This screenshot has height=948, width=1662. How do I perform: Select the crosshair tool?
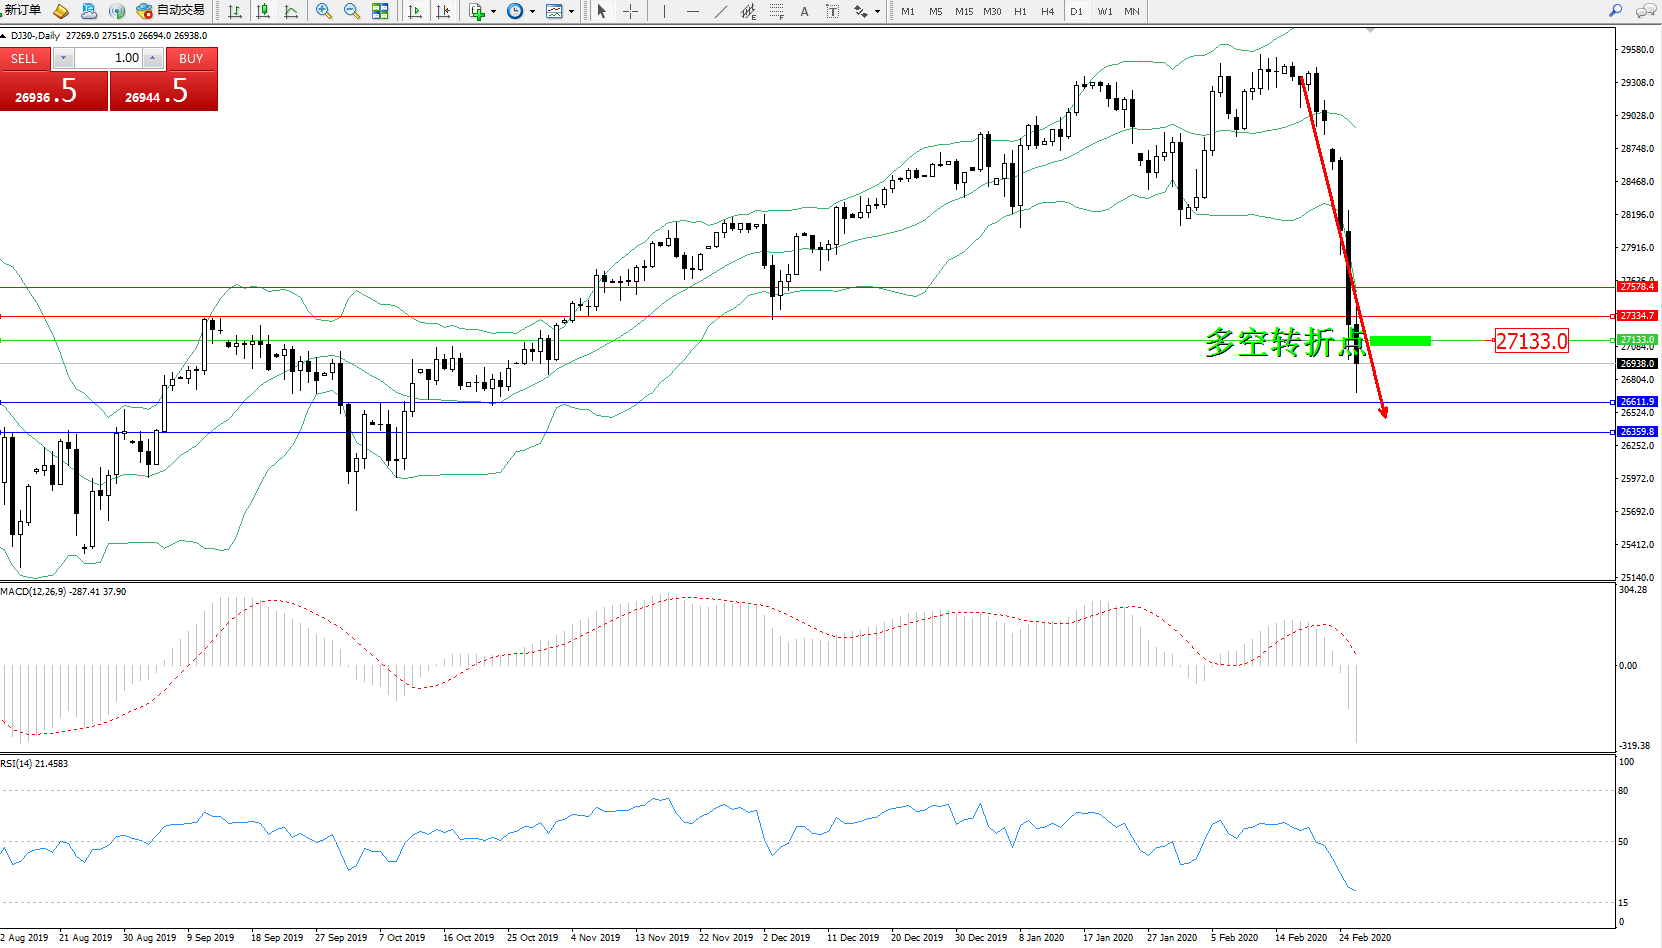pyautogui.click(x=630, y=11)
